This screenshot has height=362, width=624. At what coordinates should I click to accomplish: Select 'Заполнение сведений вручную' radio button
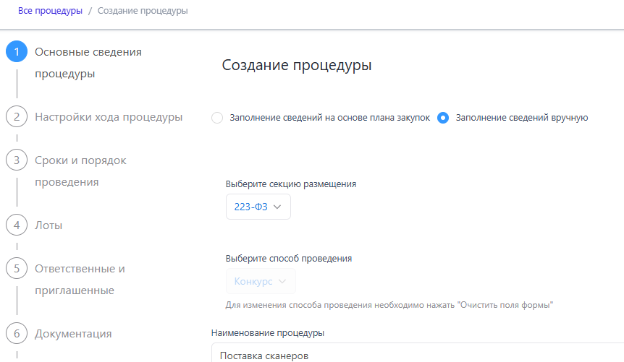[443, 118]
